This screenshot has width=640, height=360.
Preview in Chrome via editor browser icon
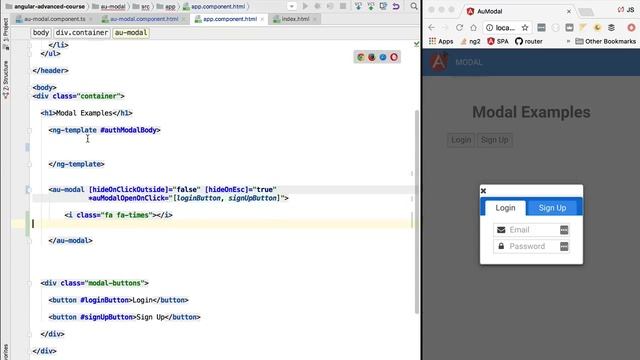click(361, 57)
